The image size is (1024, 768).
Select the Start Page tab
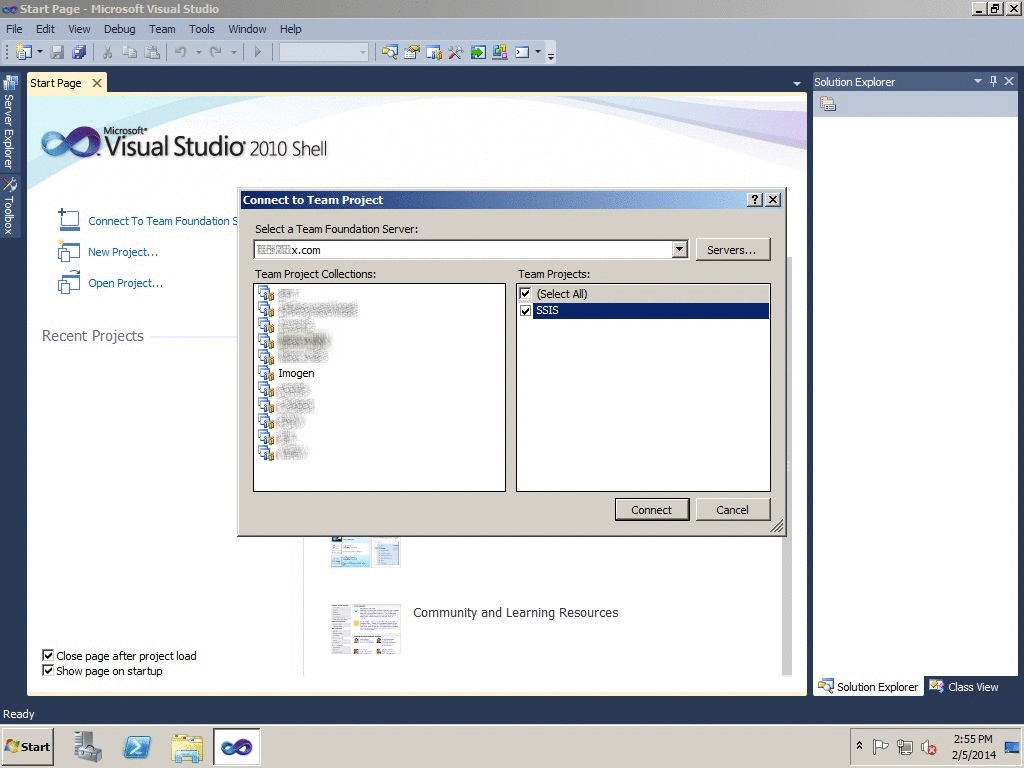point(56,83)
